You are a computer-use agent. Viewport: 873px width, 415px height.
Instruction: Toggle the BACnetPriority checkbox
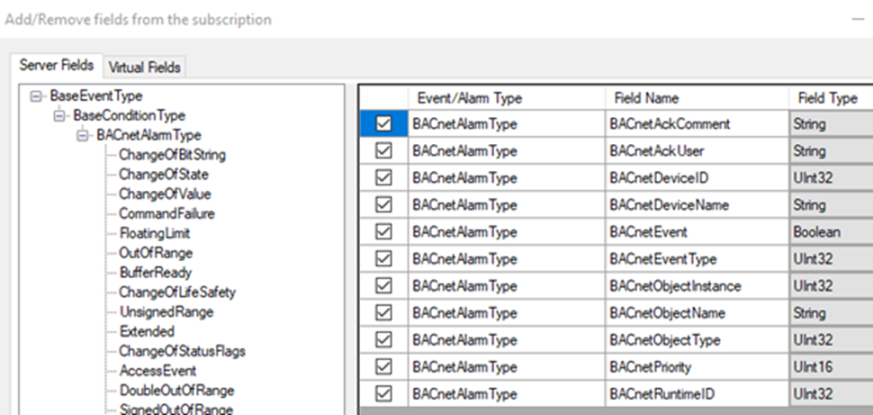[384, 367]
